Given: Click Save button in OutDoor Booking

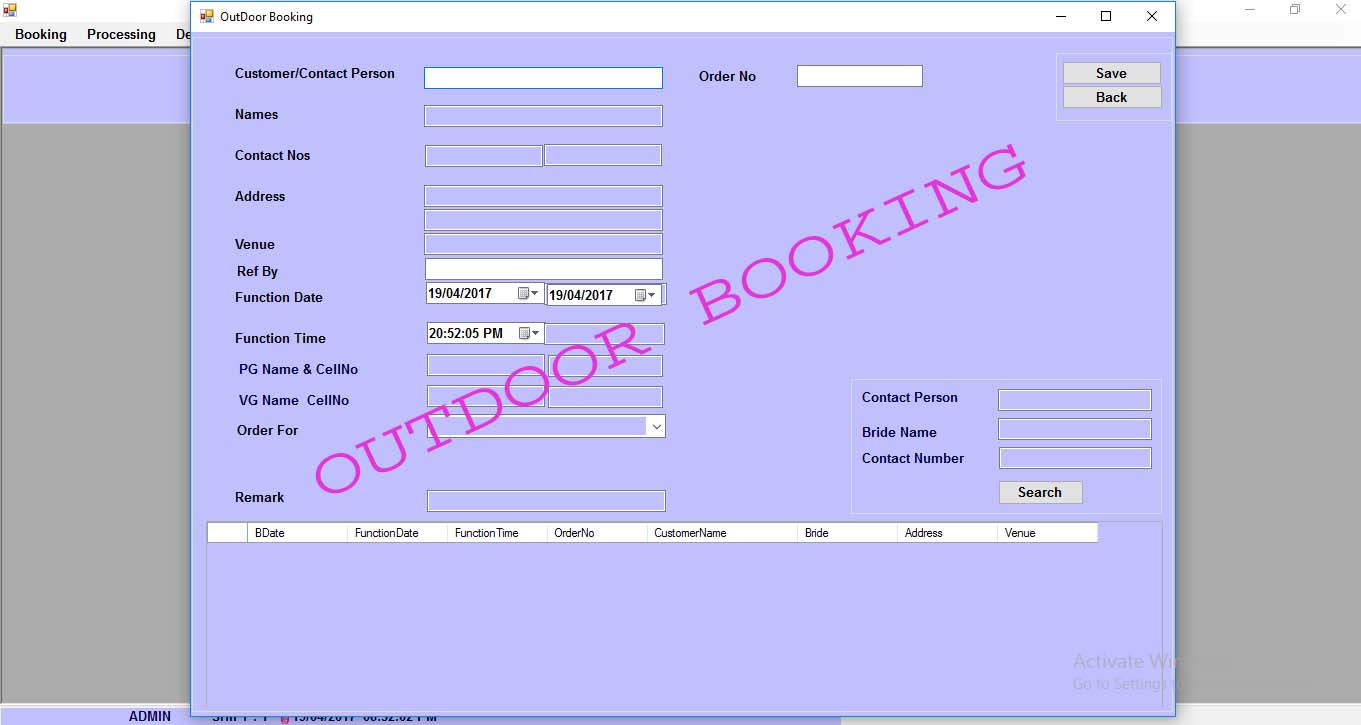Looking at the screenshot, I should pos(1111,73).
